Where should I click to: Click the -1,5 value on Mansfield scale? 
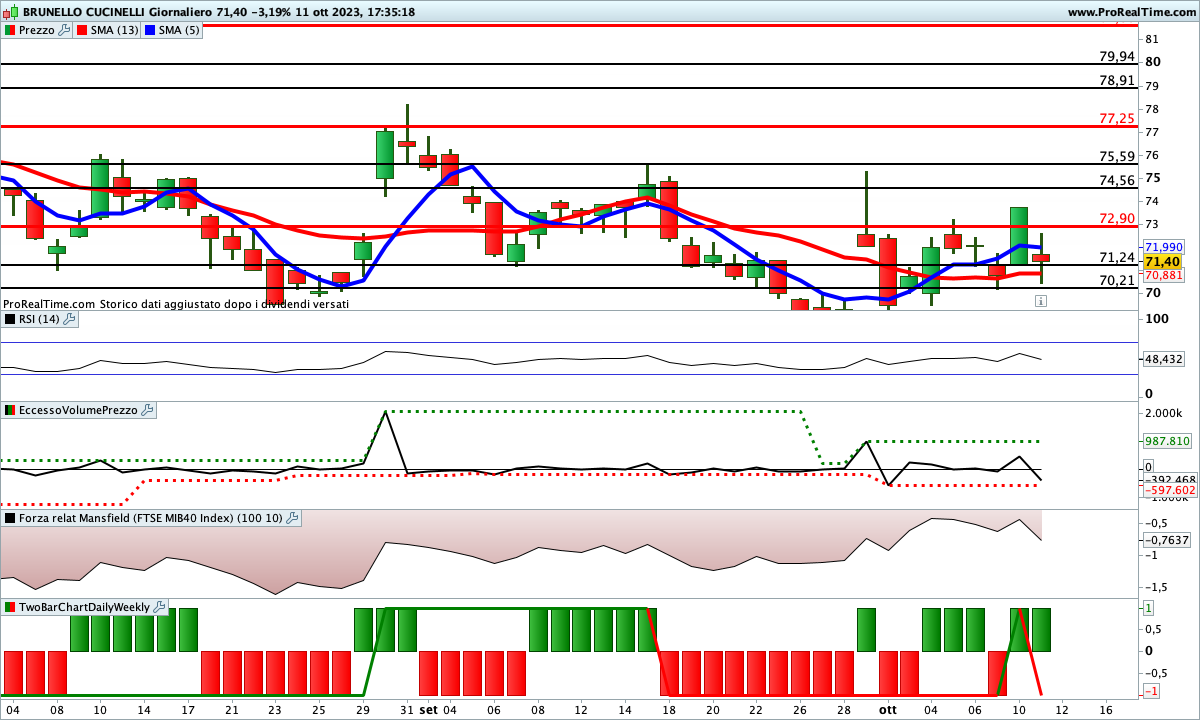[x=1158, y=587]
